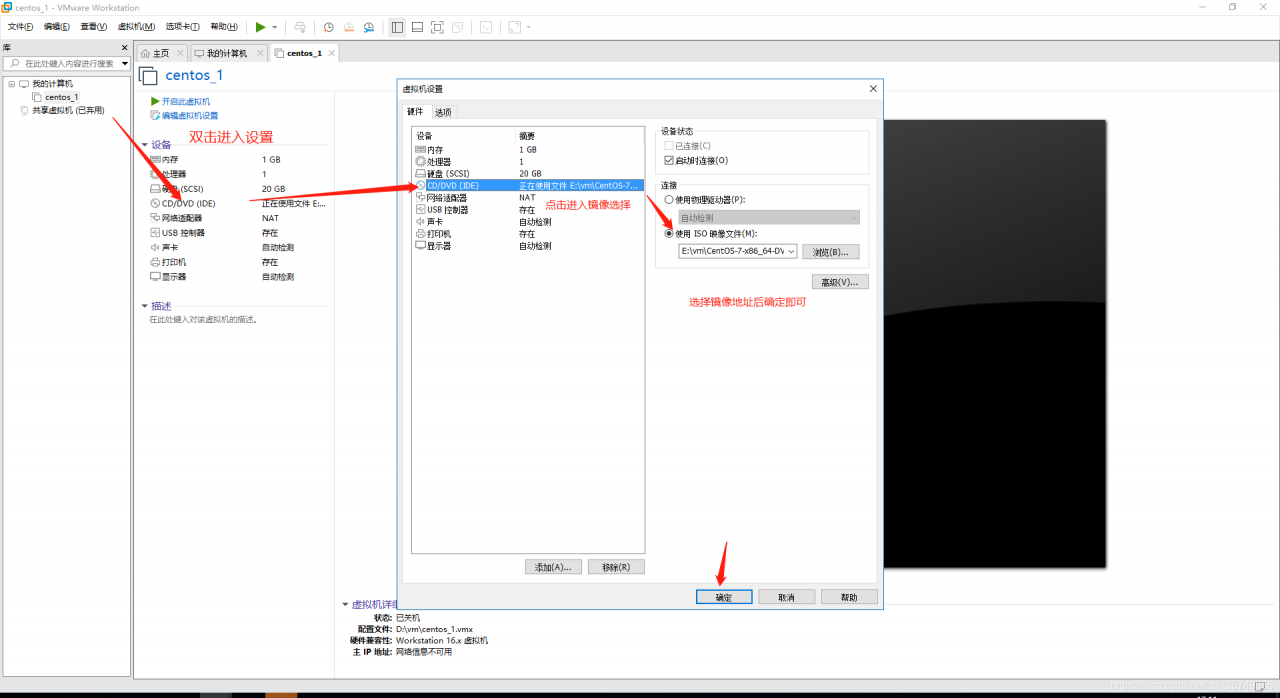Viewport: 1280px width, 698px height.
Task: Click the 网络适配器 icon in settings dialog list
Action: pyautogui.click(x=420, y=198)
